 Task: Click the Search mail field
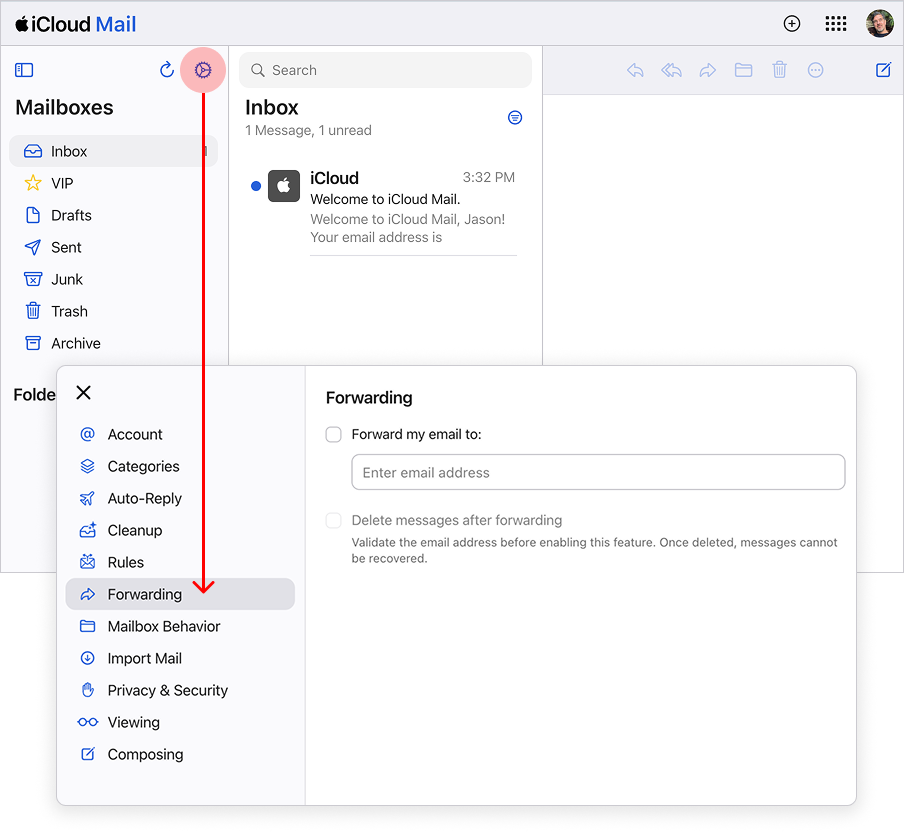pos(385,70)
